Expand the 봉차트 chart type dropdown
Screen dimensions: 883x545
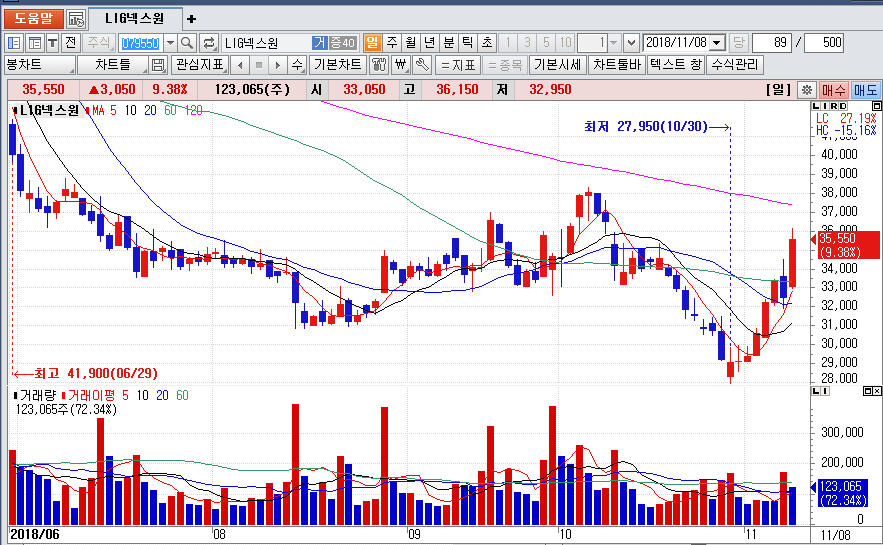coord(68,65)
